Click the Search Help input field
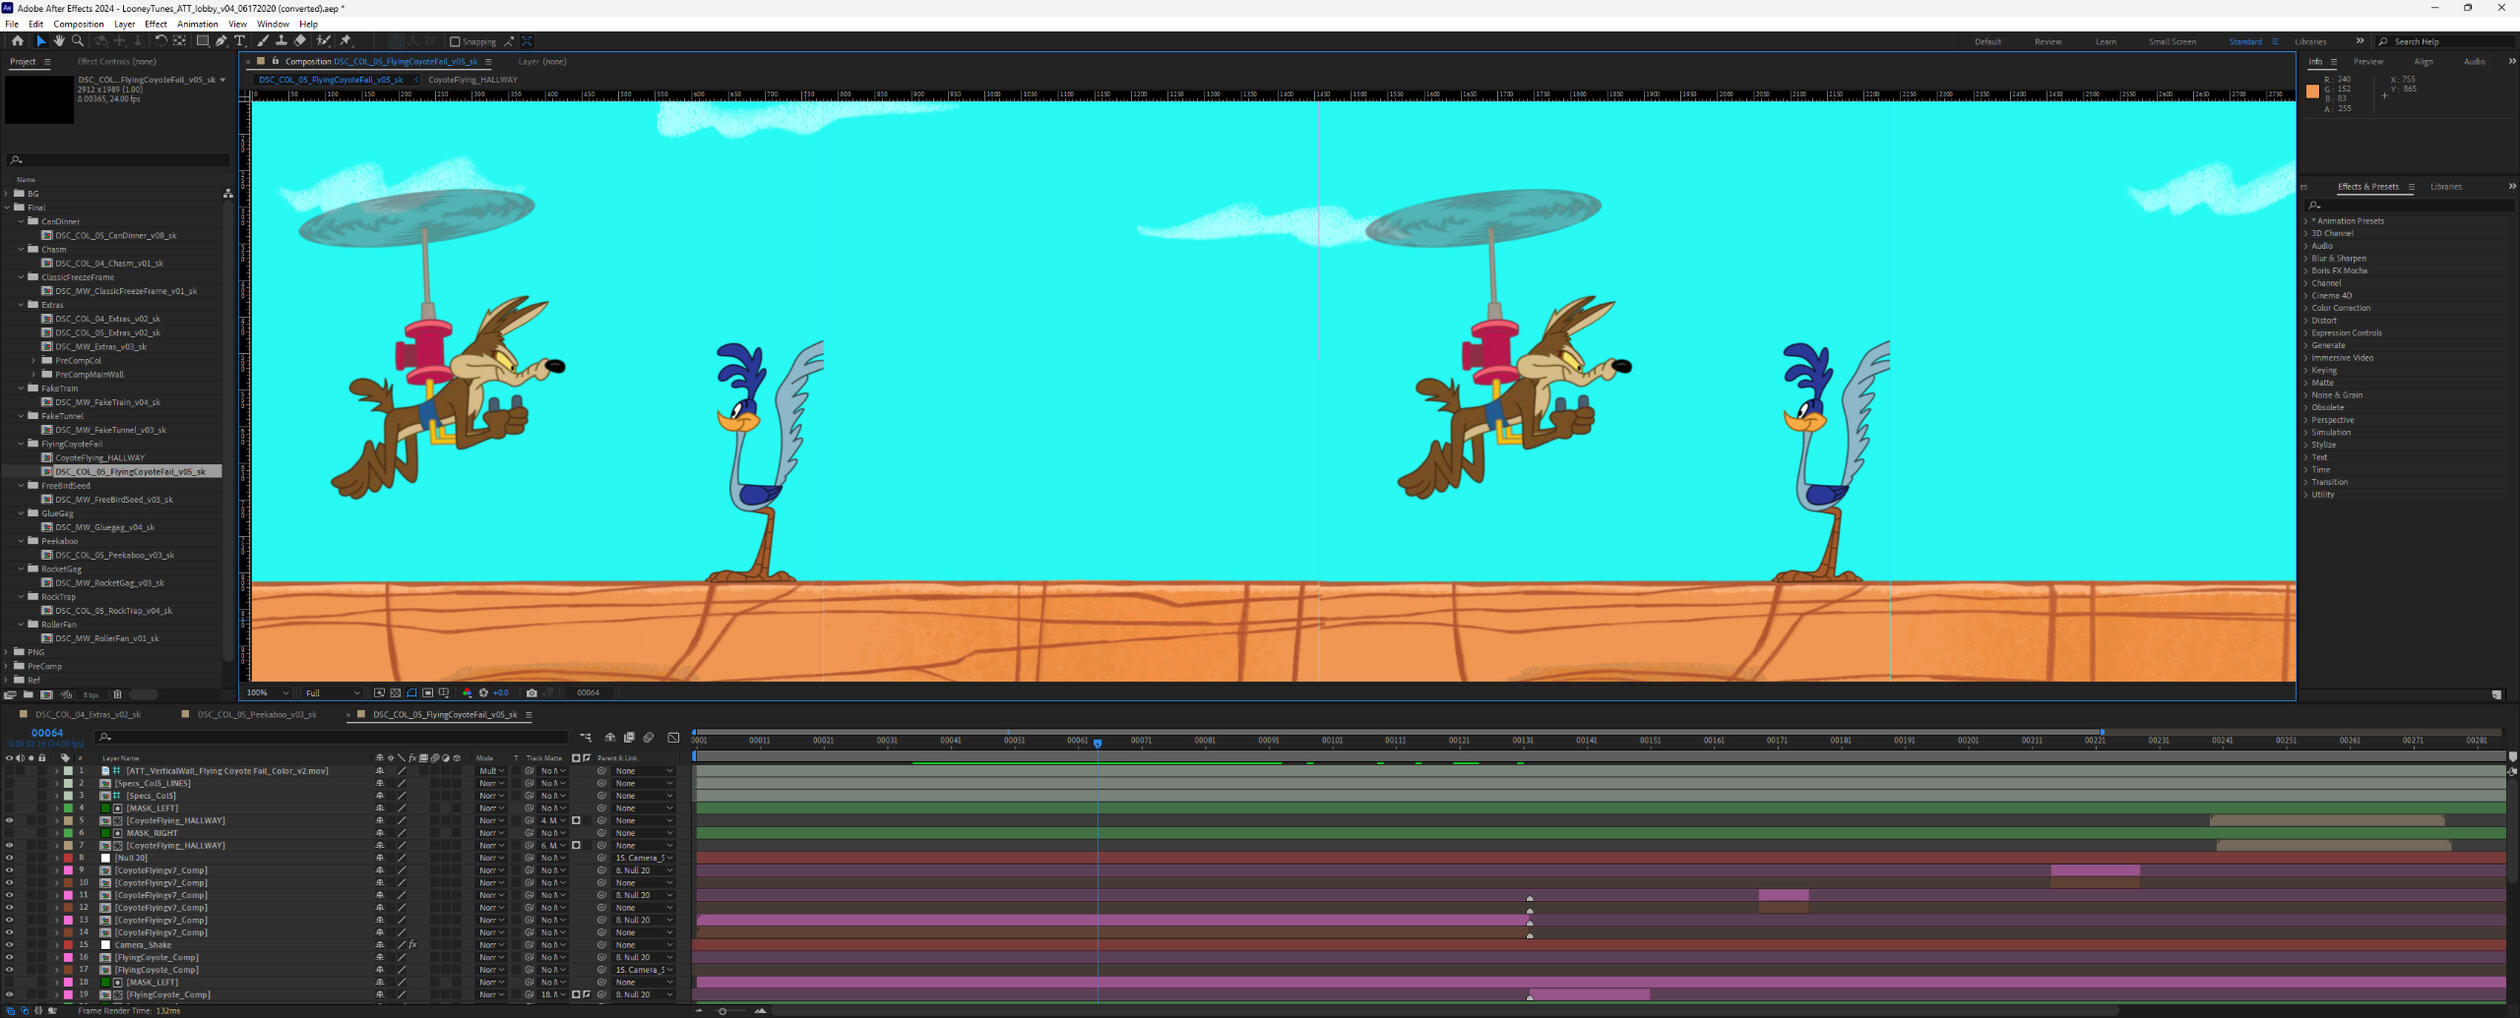The height and width of the screenshot is (1018, 2520). point(2450,42)
